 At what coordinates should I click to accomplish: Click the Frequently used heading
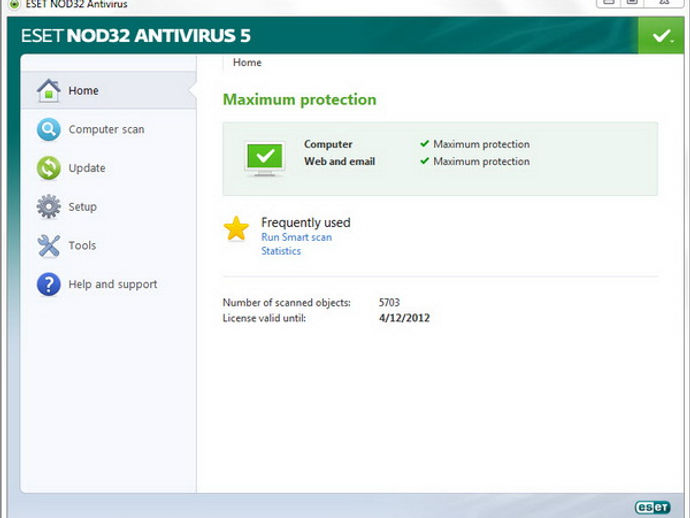click(x=305, y=223)
